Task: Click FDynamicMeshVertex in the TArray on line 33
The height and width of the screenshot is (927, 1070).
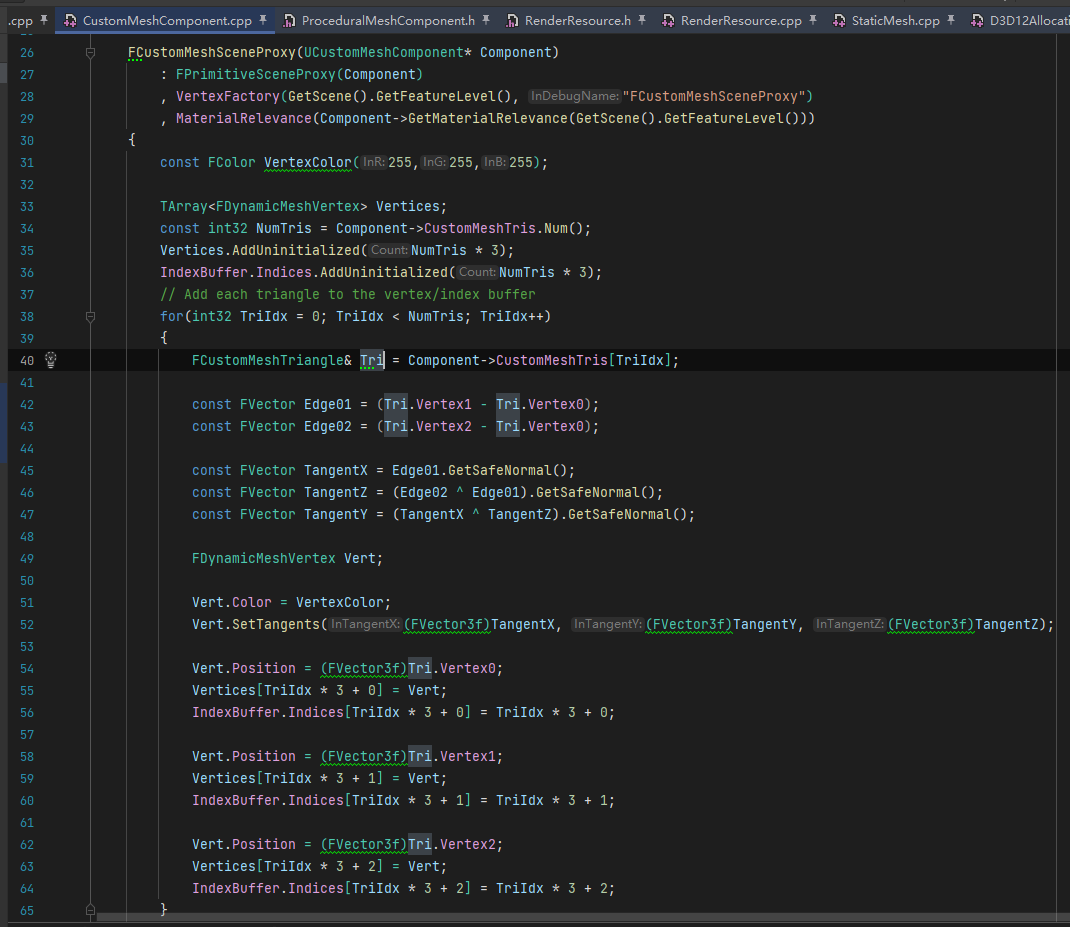Action: click(x=287, y=206)
